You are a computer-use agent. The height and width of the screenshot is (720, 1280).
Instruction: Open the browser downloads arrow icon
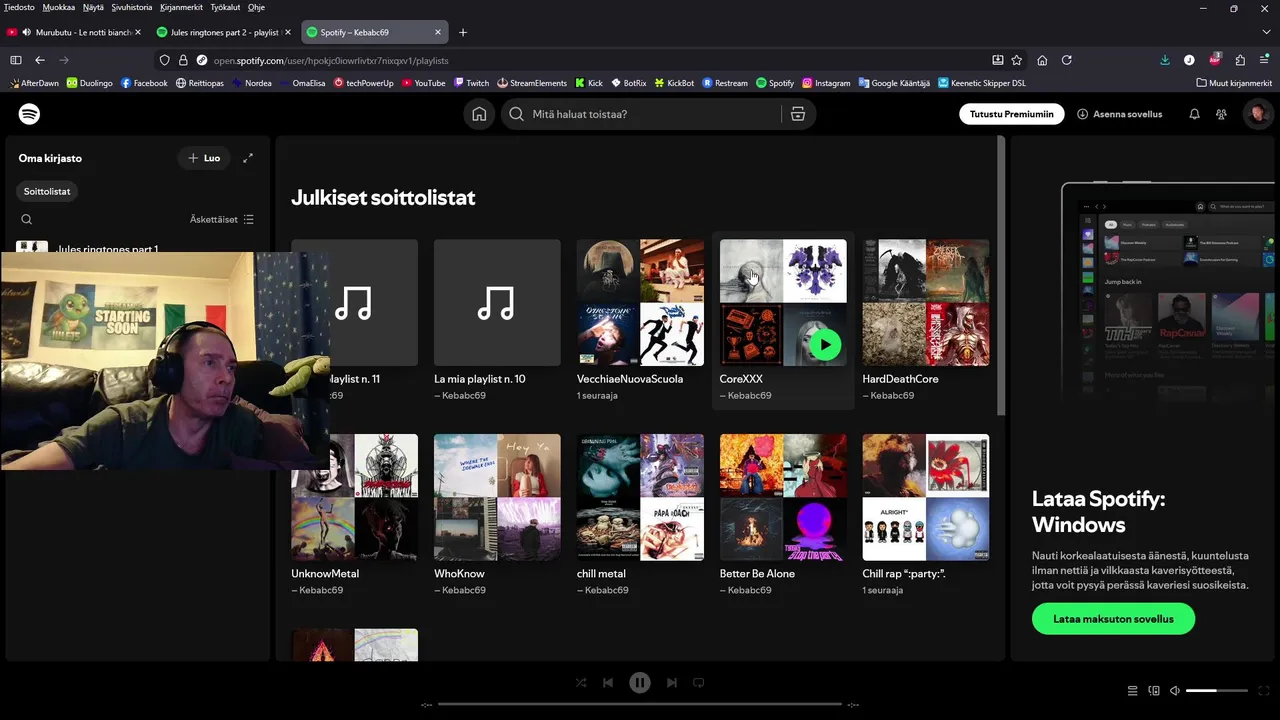1165,60
